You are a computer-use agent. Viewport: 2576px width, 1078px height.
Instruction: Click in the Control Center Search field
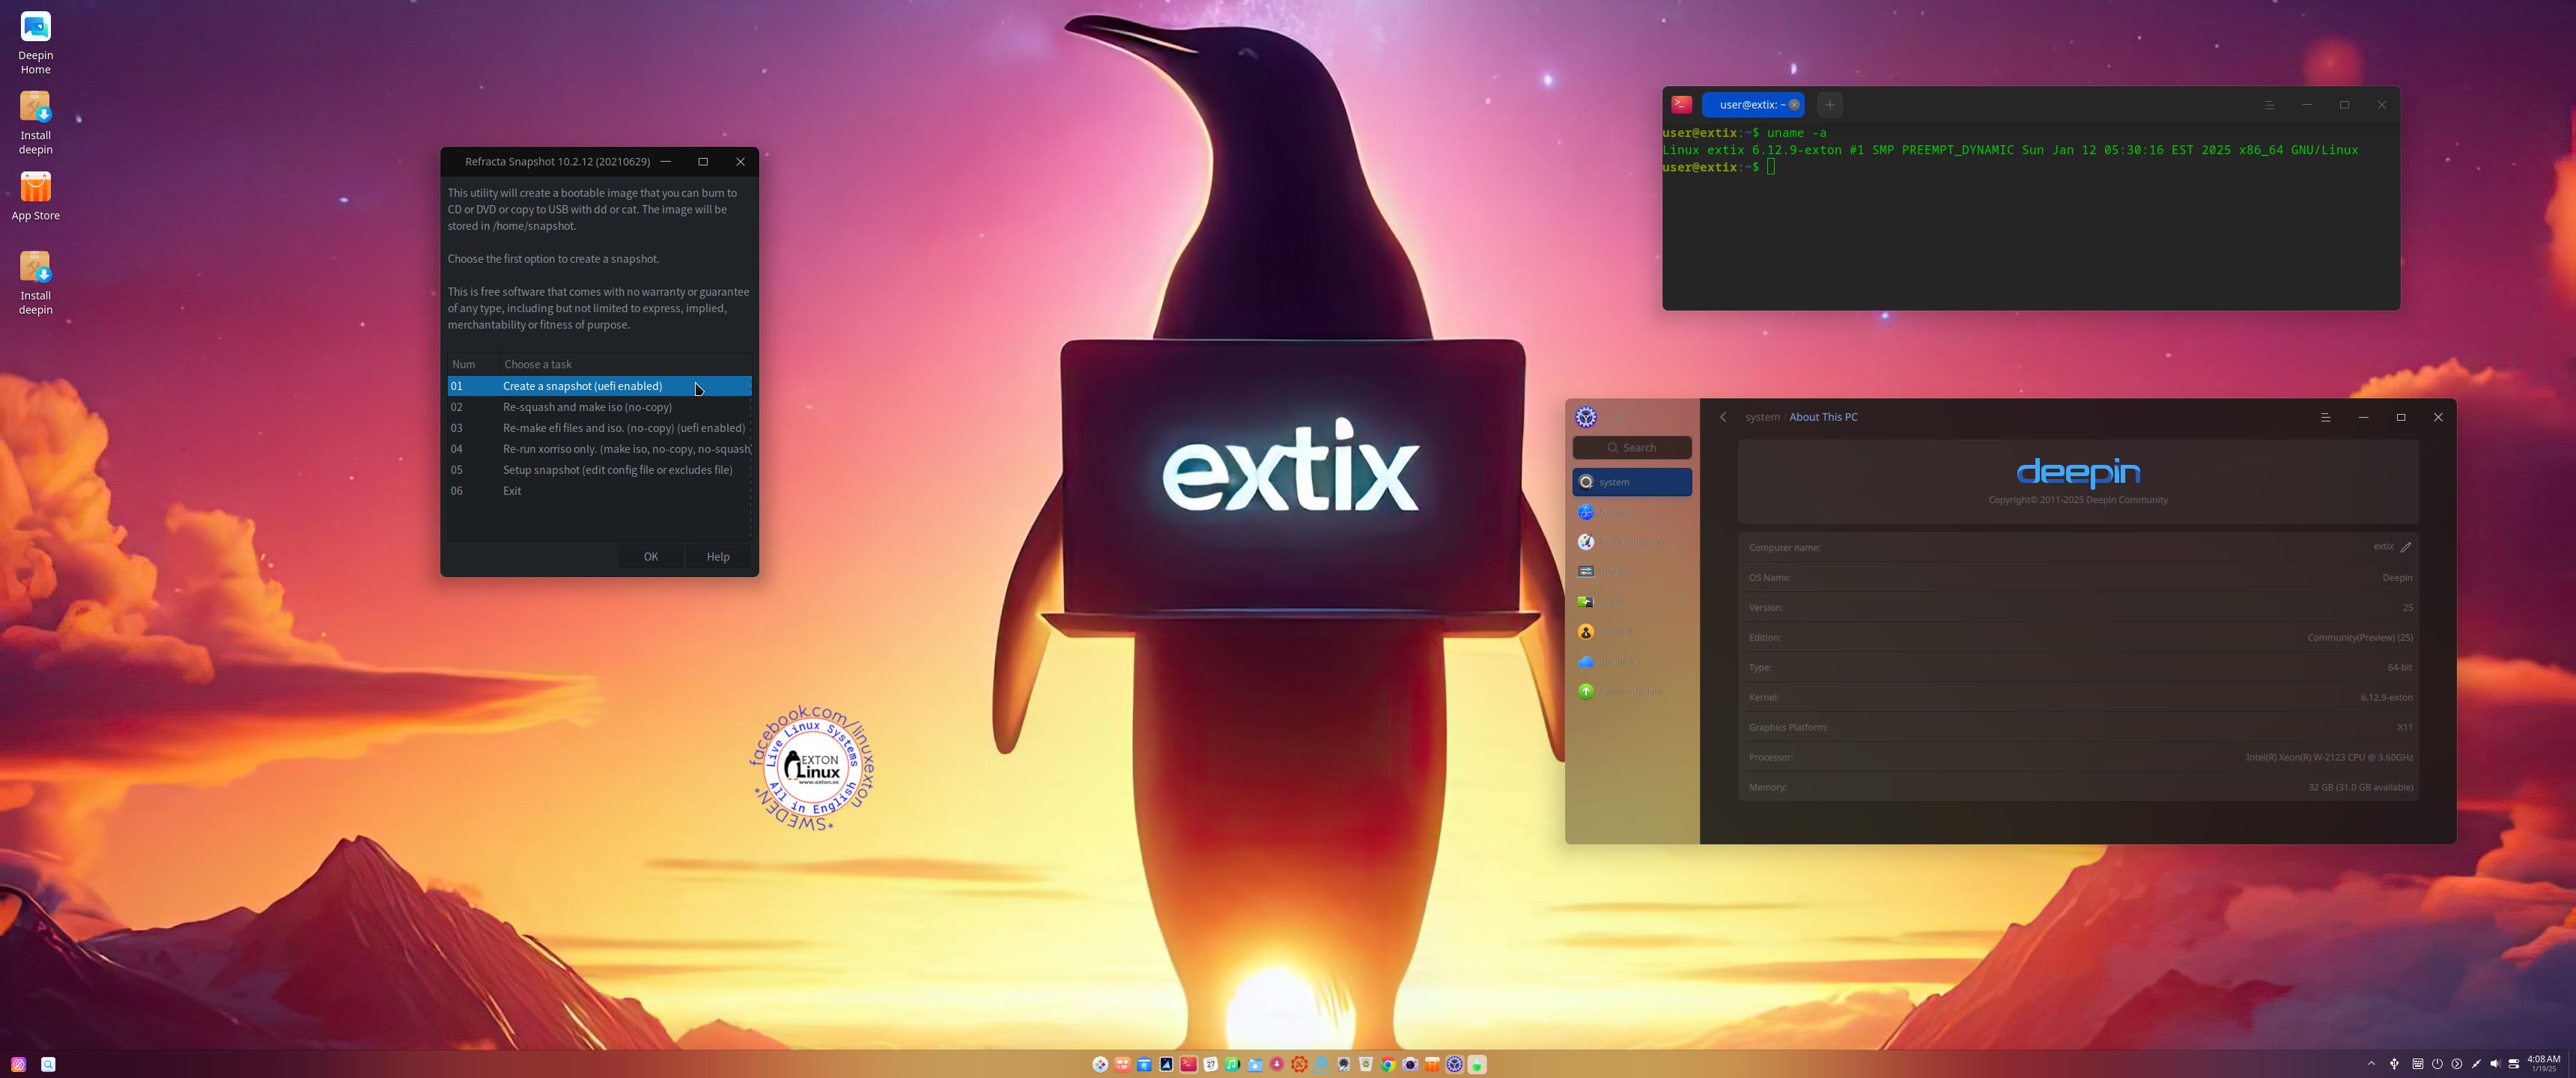pyautogui.click(x=1632, y=448)
